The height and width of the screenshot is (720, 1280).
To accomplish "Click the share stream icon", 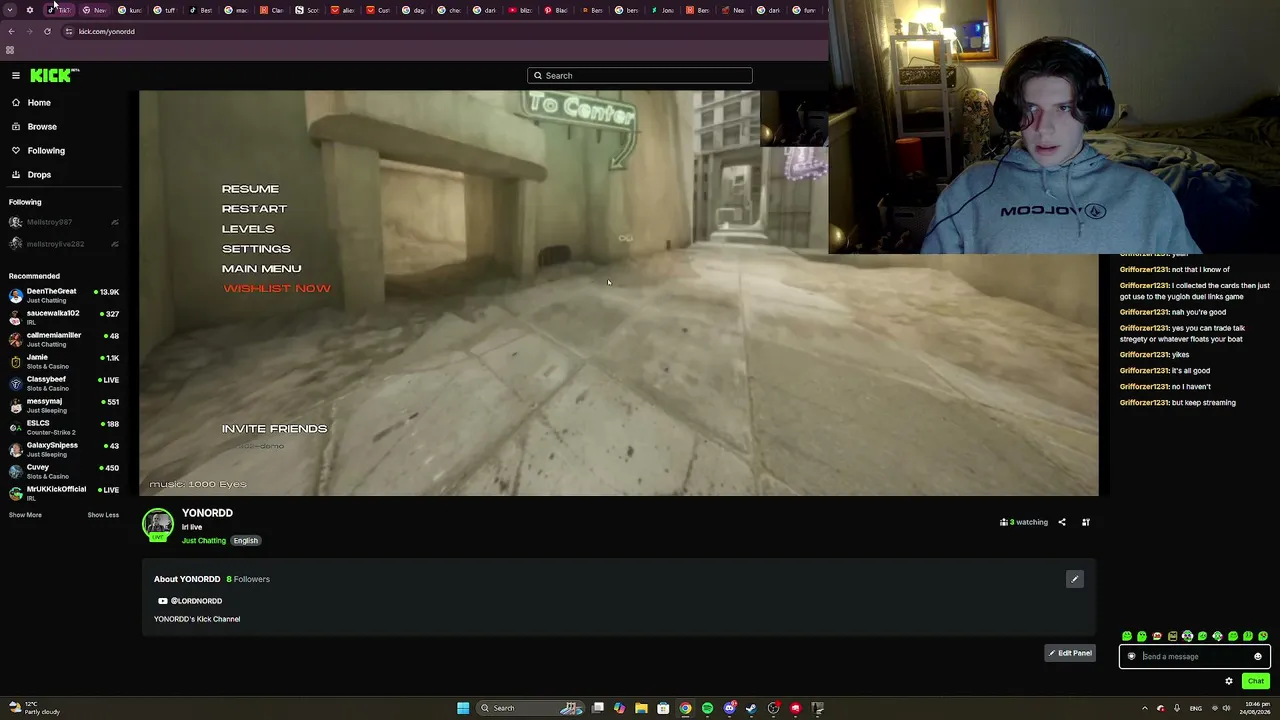I will [x=1062, y=522].
